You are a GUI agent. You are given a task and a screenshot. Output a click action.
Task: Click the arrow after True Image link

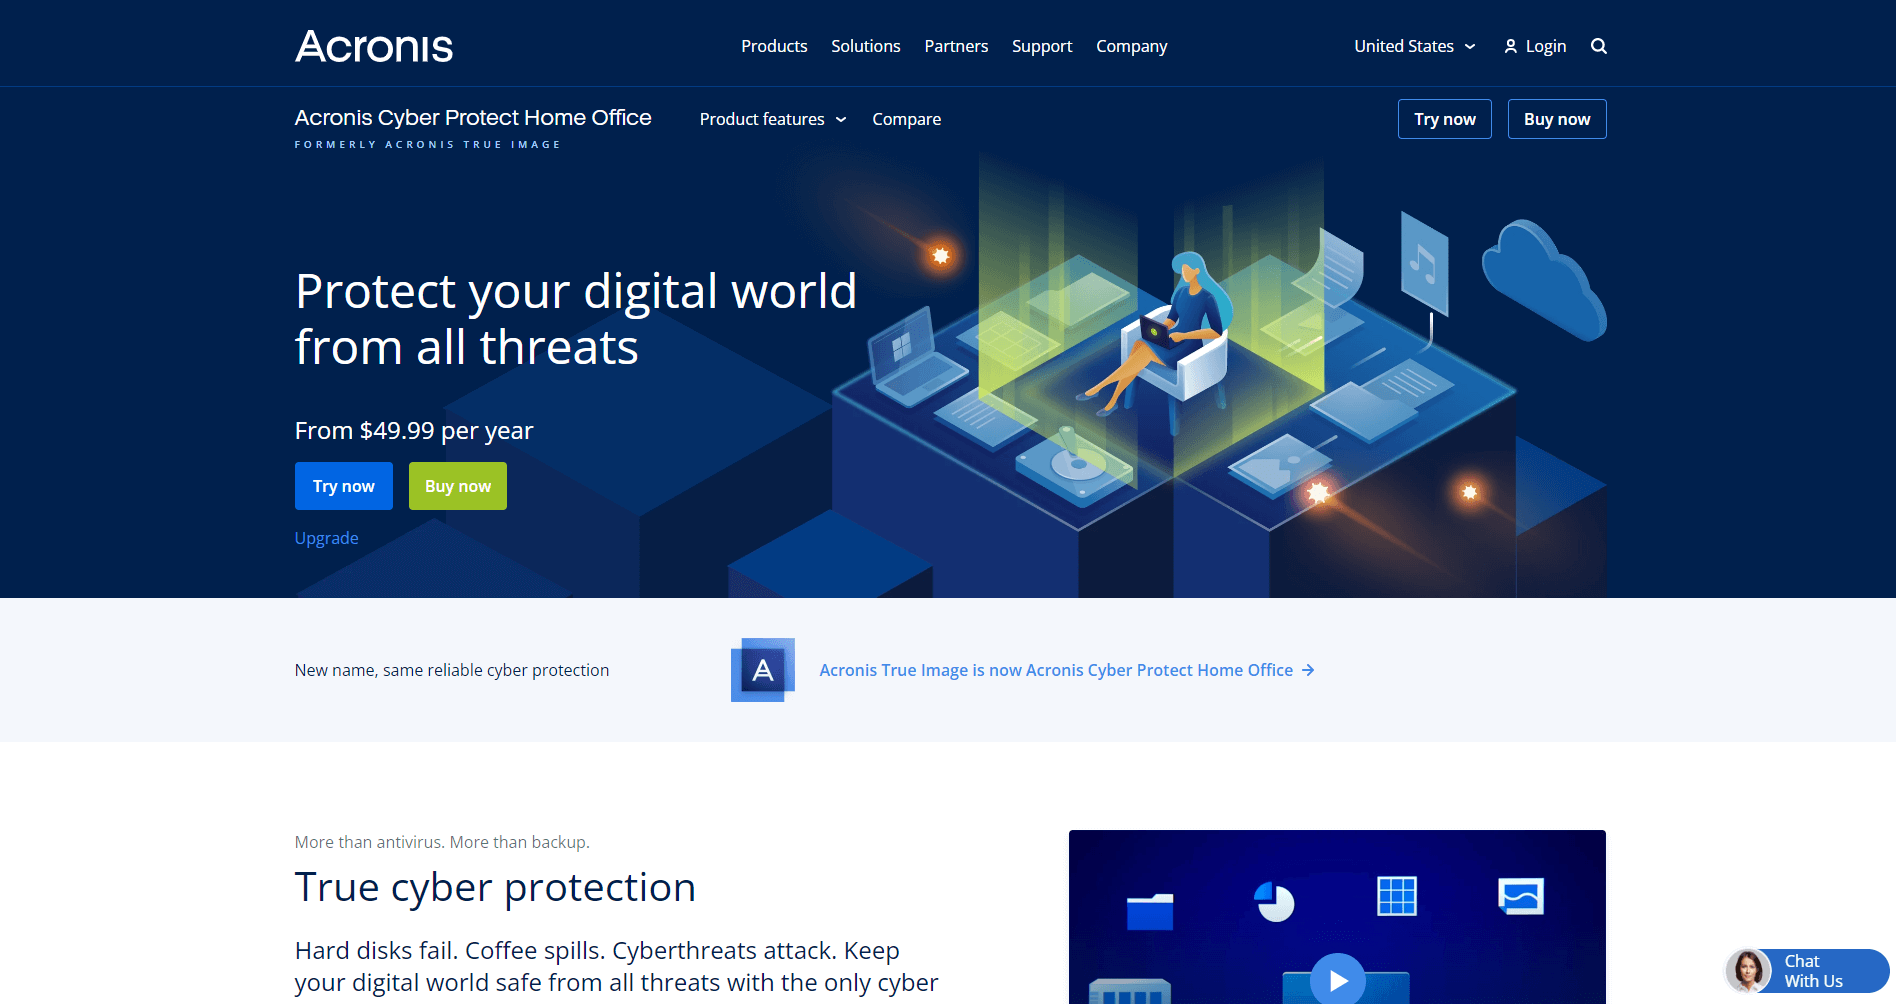click(1308, 670)
